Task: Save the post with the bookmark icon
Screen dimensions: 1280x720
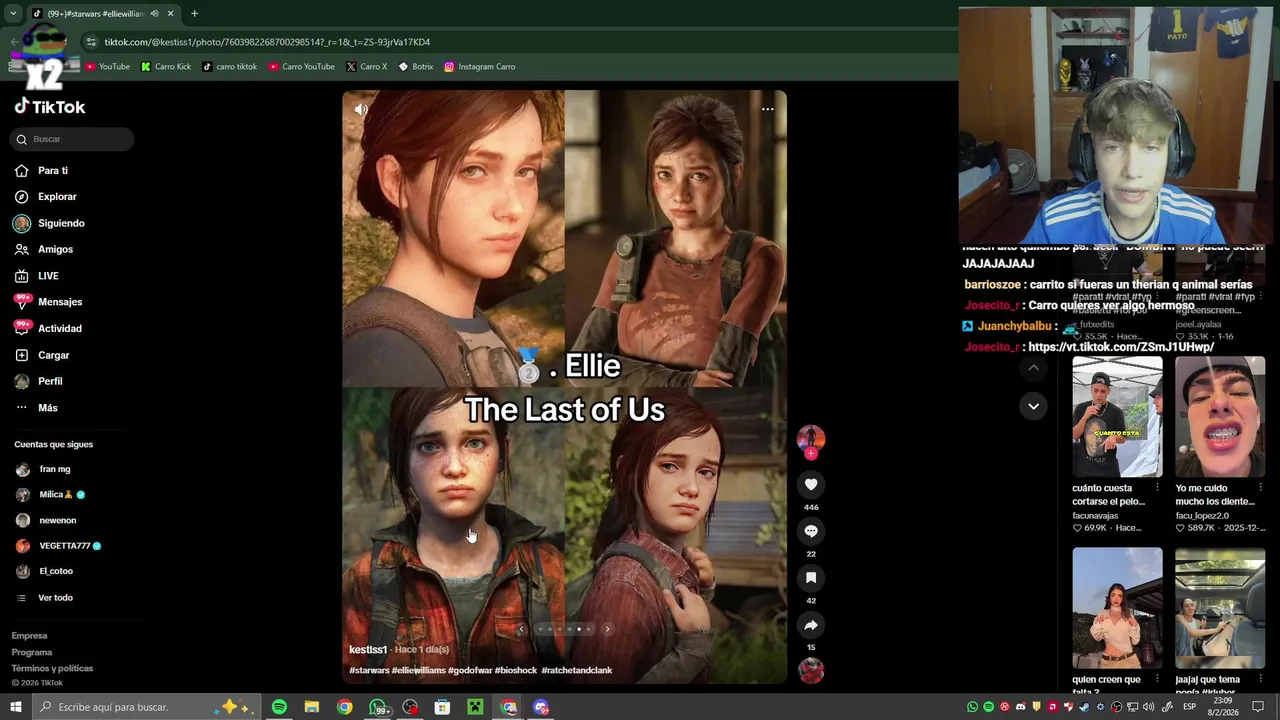Action: [811, 578]
